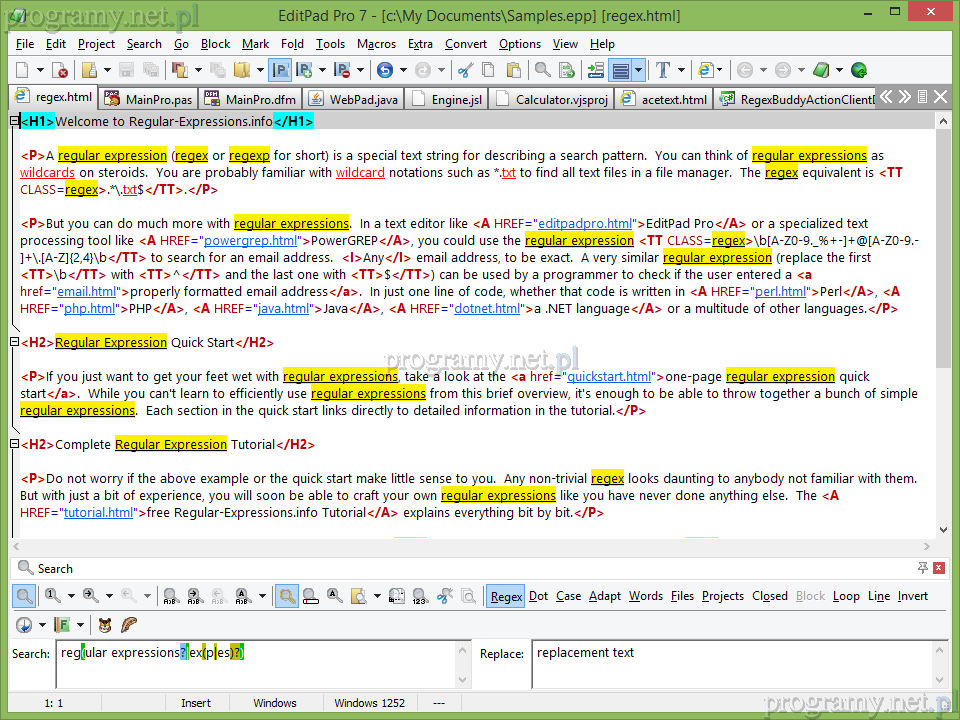Click the Paste clipboard icon in toolbar
Screen dimensions: 960x720
coord(513,70)
